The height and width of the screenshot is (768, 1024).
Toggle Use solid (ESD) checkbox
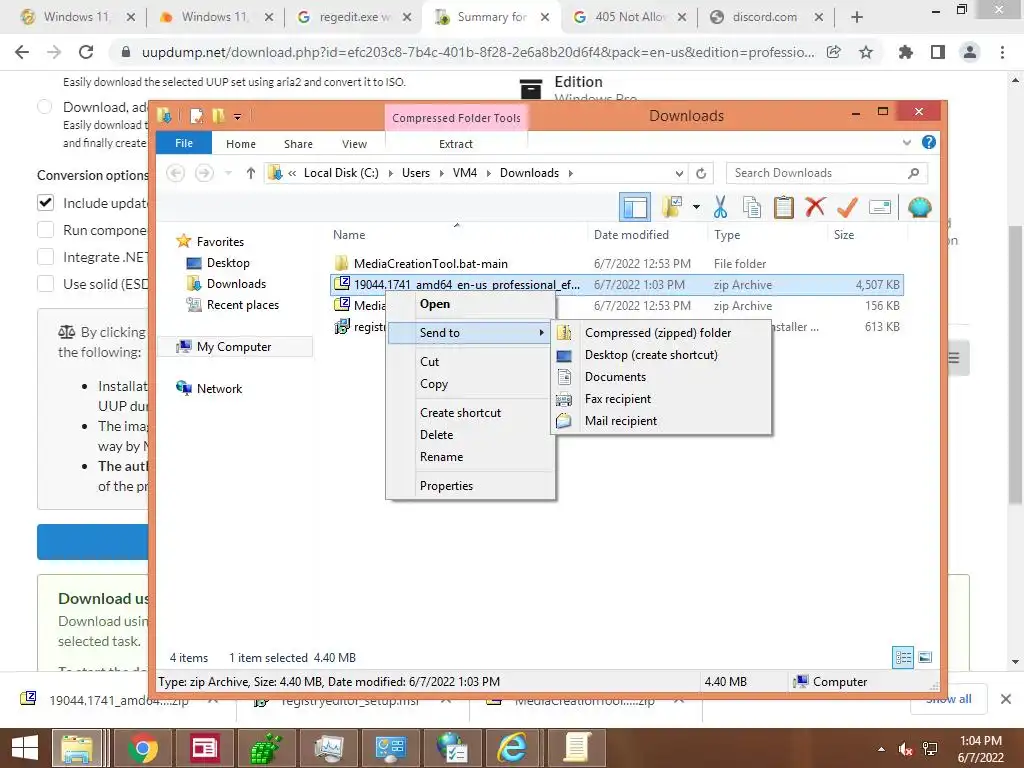45,283
